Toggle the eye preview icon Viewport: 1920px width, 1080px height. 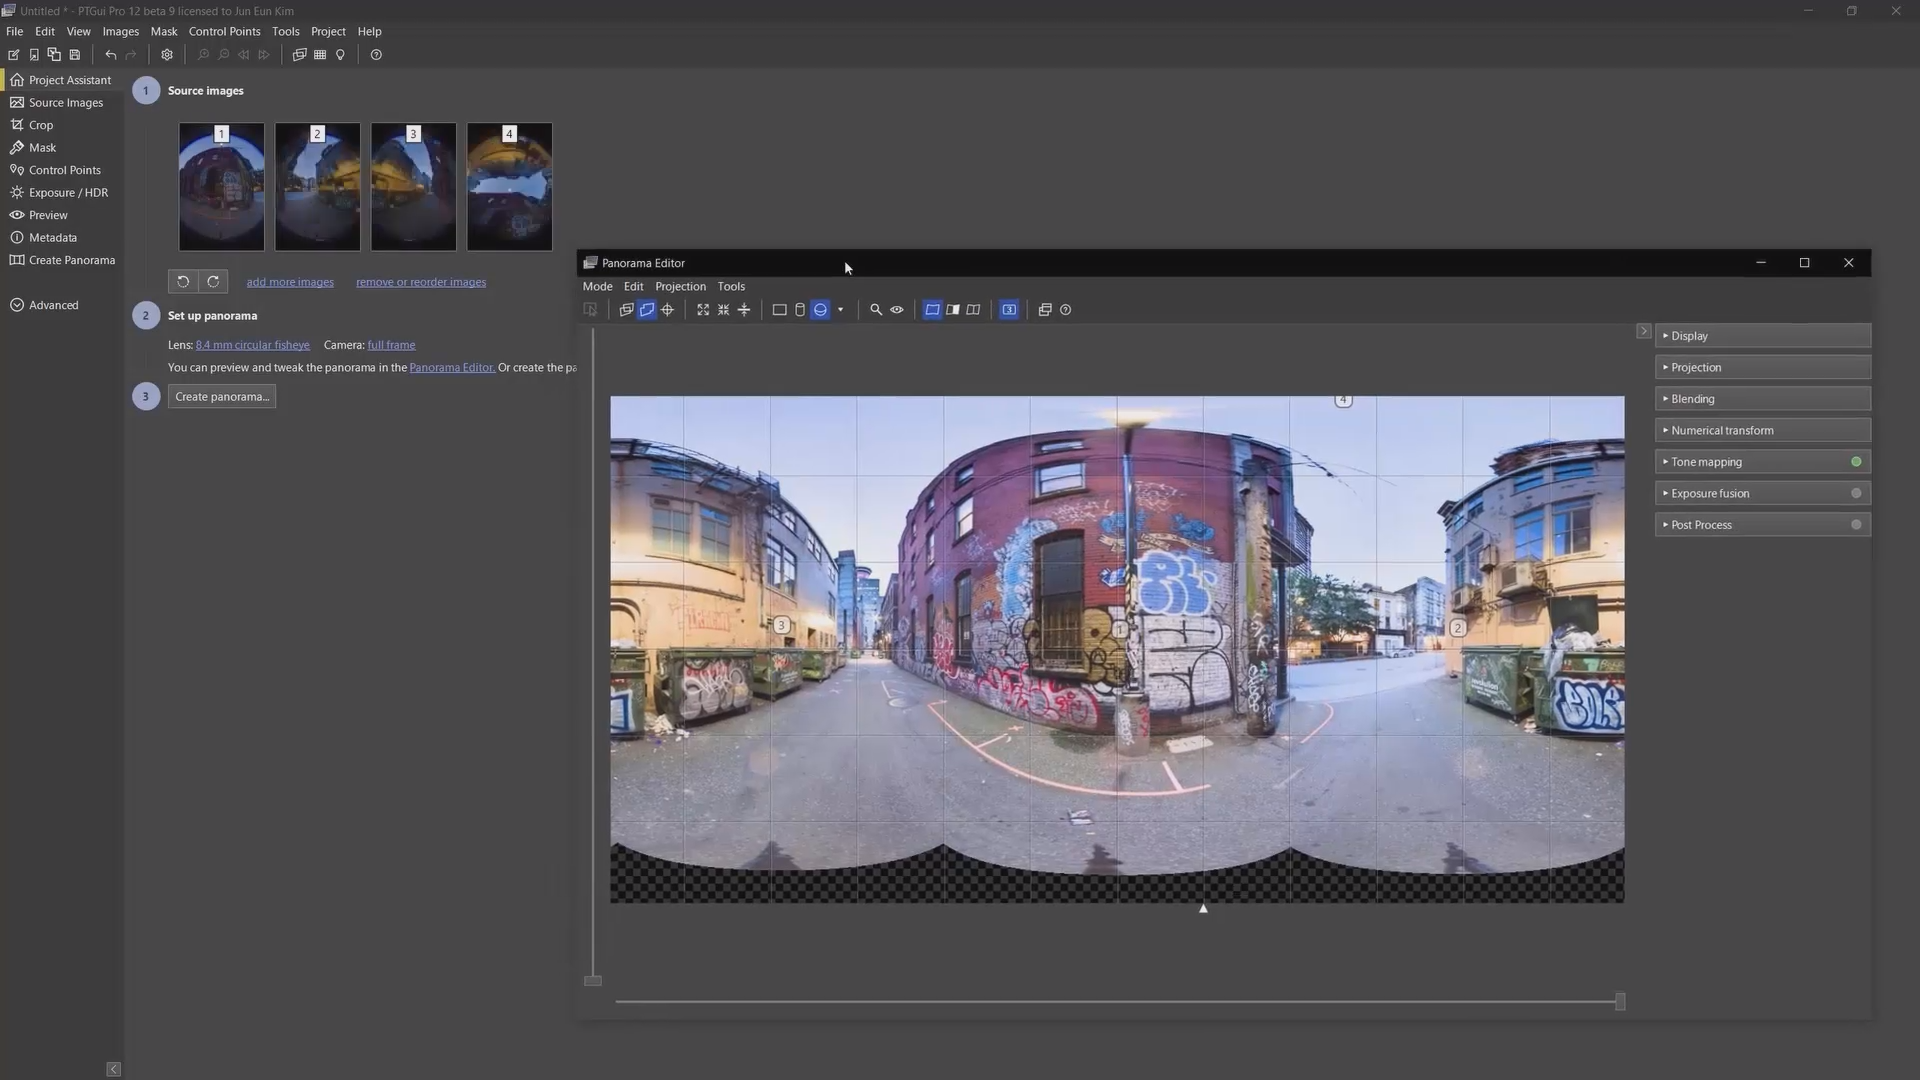[897, 310]
